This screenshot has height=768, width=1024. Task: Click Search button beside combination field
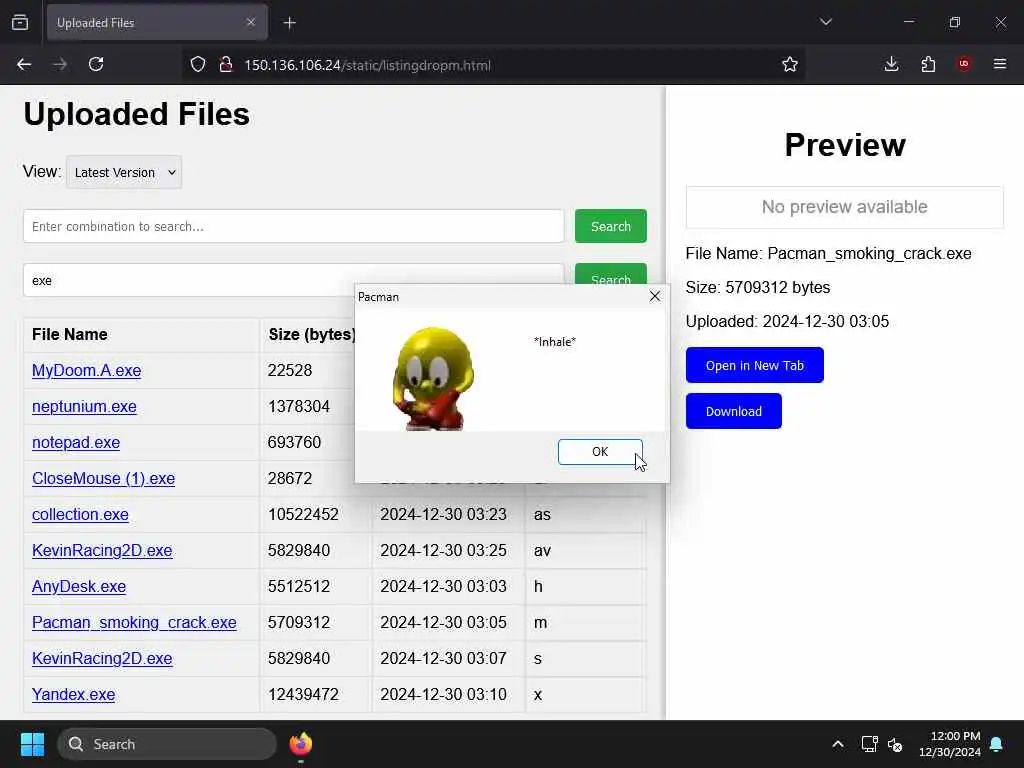(611, 226)
